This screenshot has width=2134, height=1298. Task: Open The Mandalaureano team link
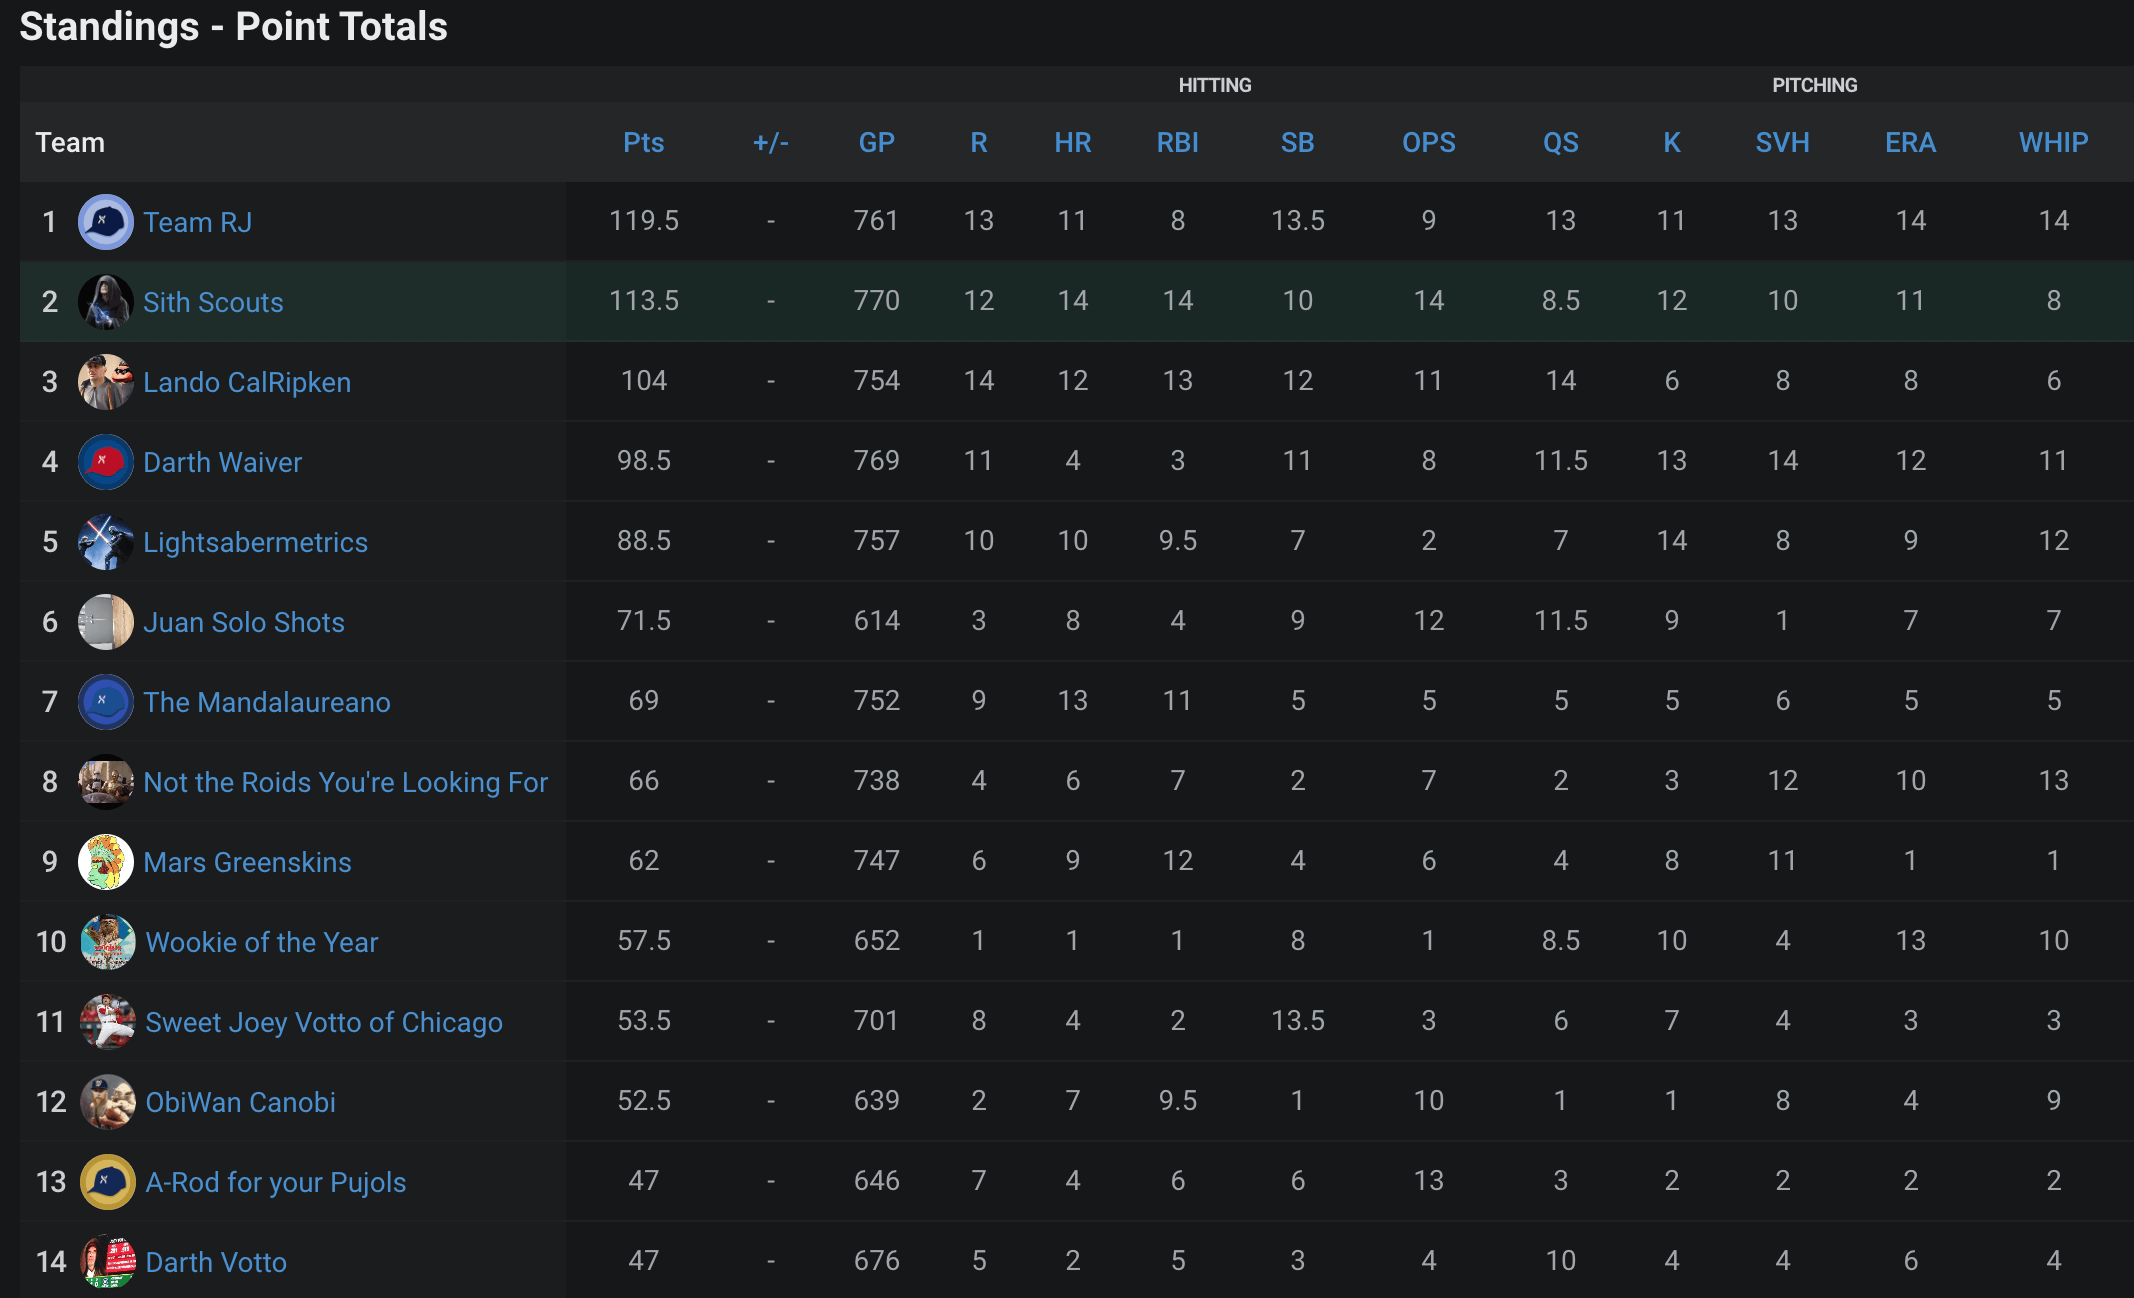pyautogui.click(x=267, y=702)
